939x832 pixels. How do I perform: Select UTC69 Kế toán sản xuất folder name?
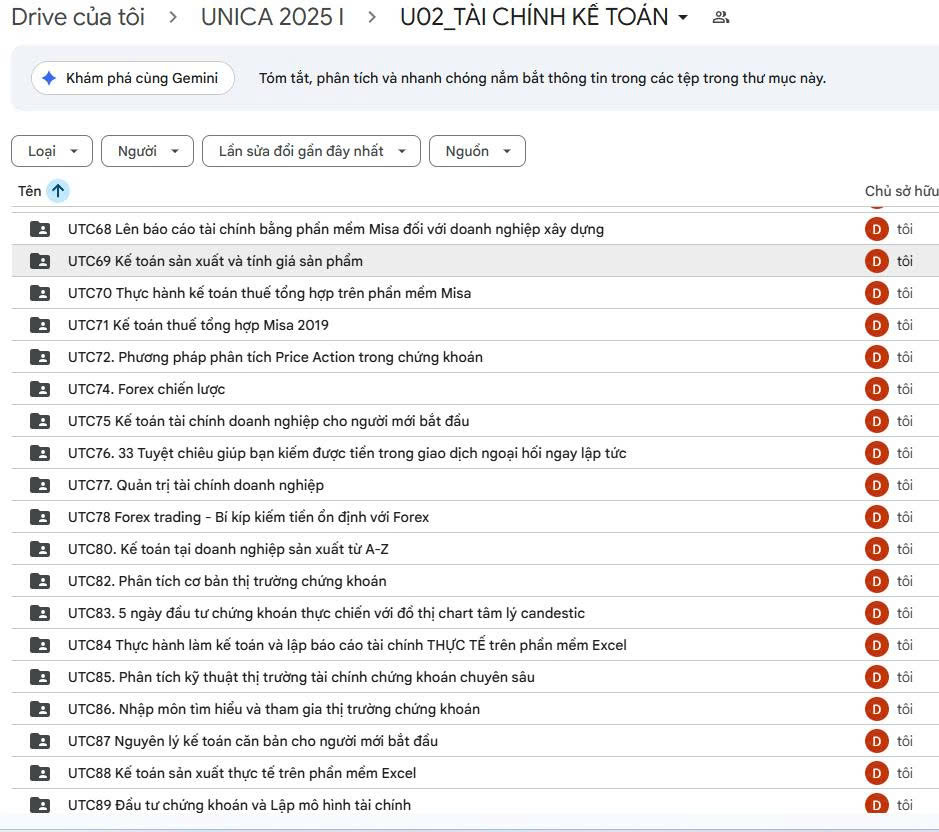click(x=215, y=261)
